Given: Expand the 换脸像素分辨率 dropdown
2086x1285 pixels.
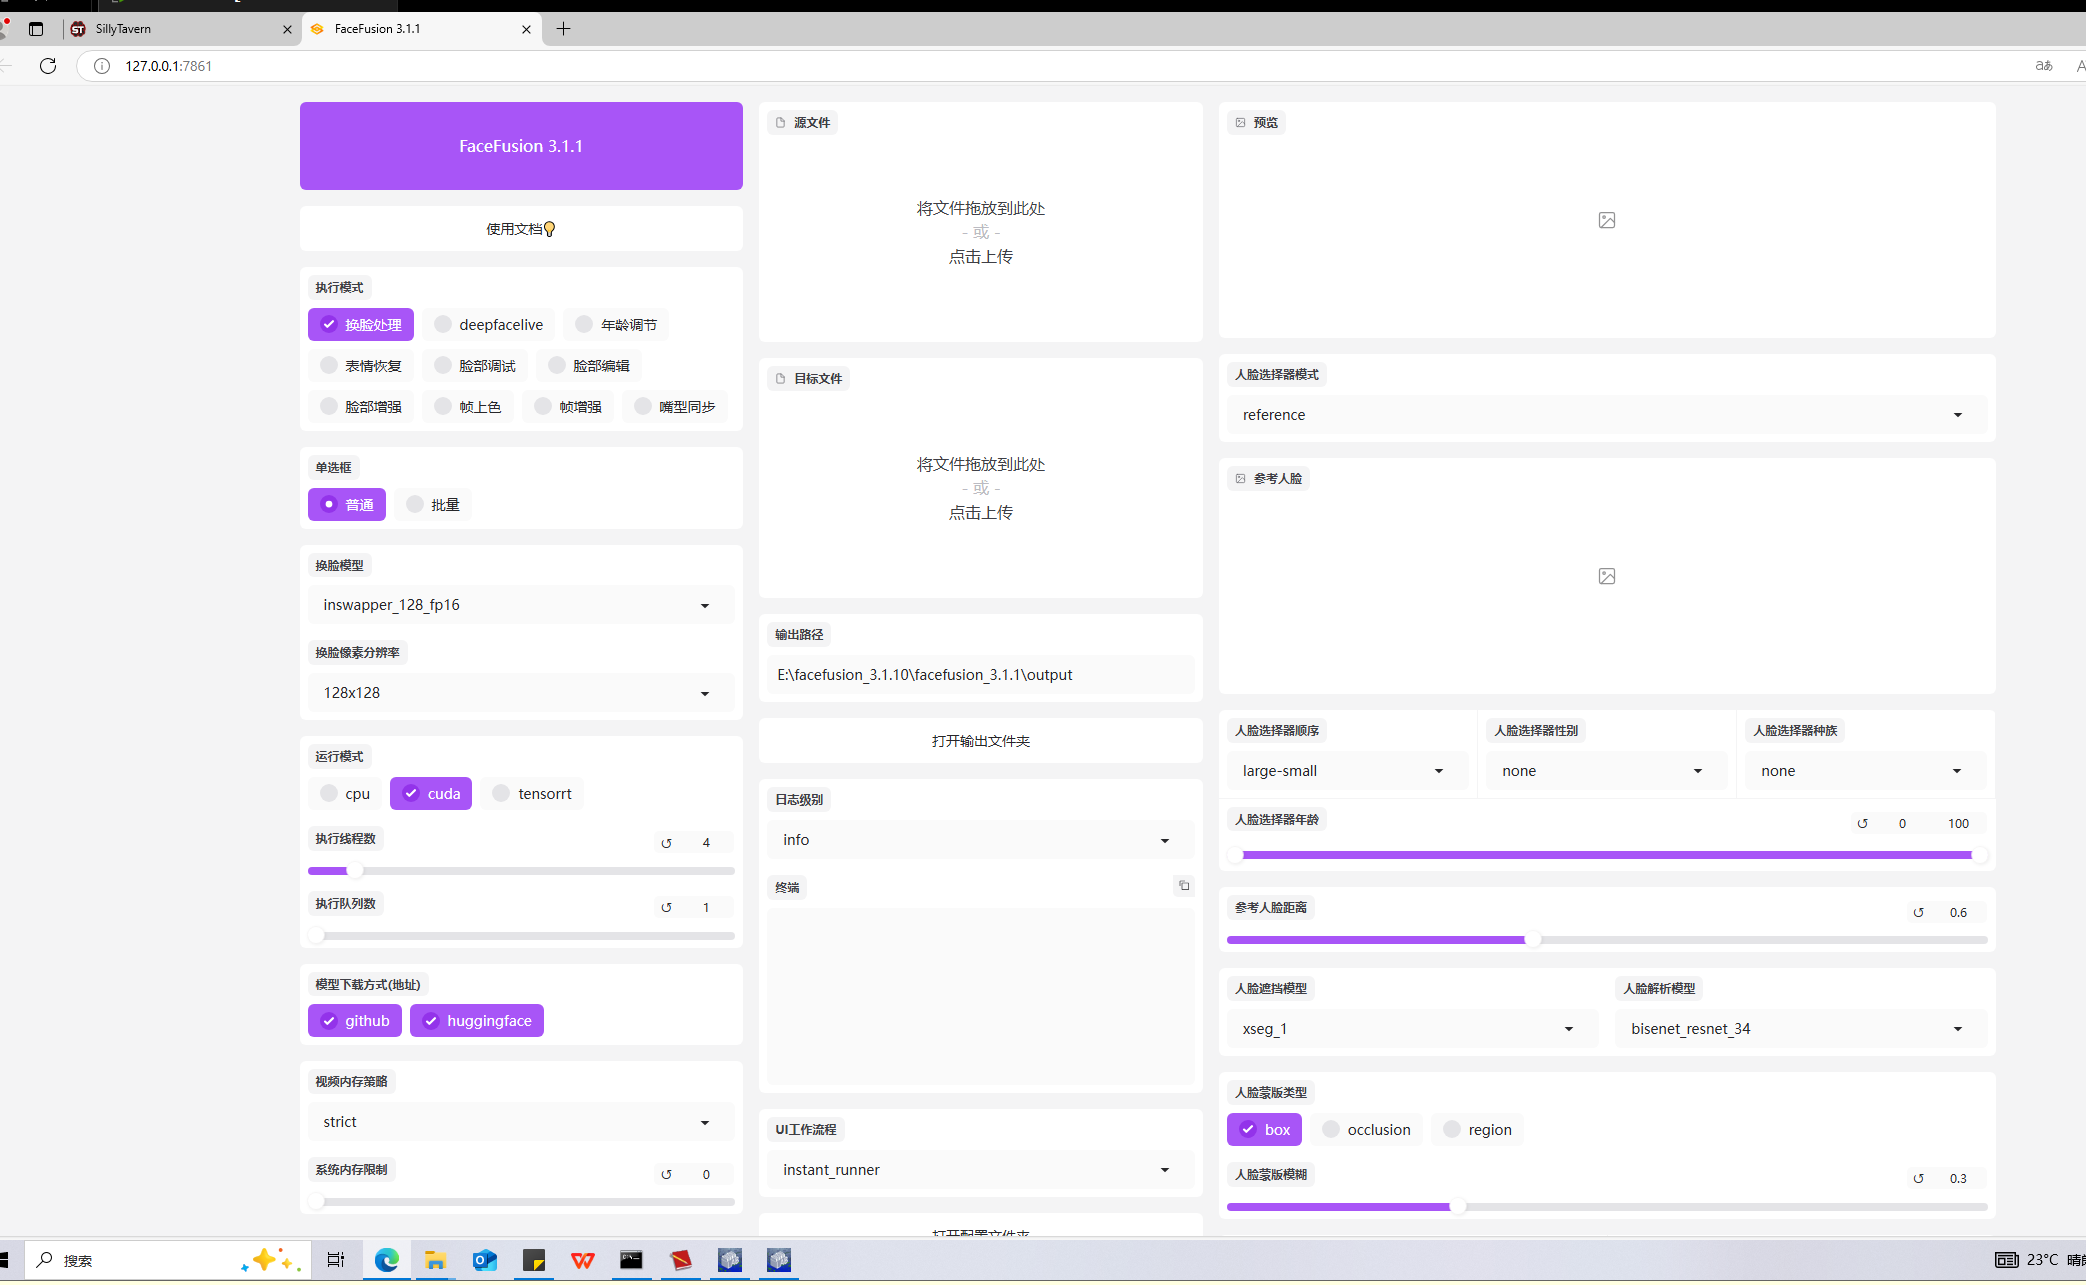Looking at the screenshot, I should (x=521, y=693).
